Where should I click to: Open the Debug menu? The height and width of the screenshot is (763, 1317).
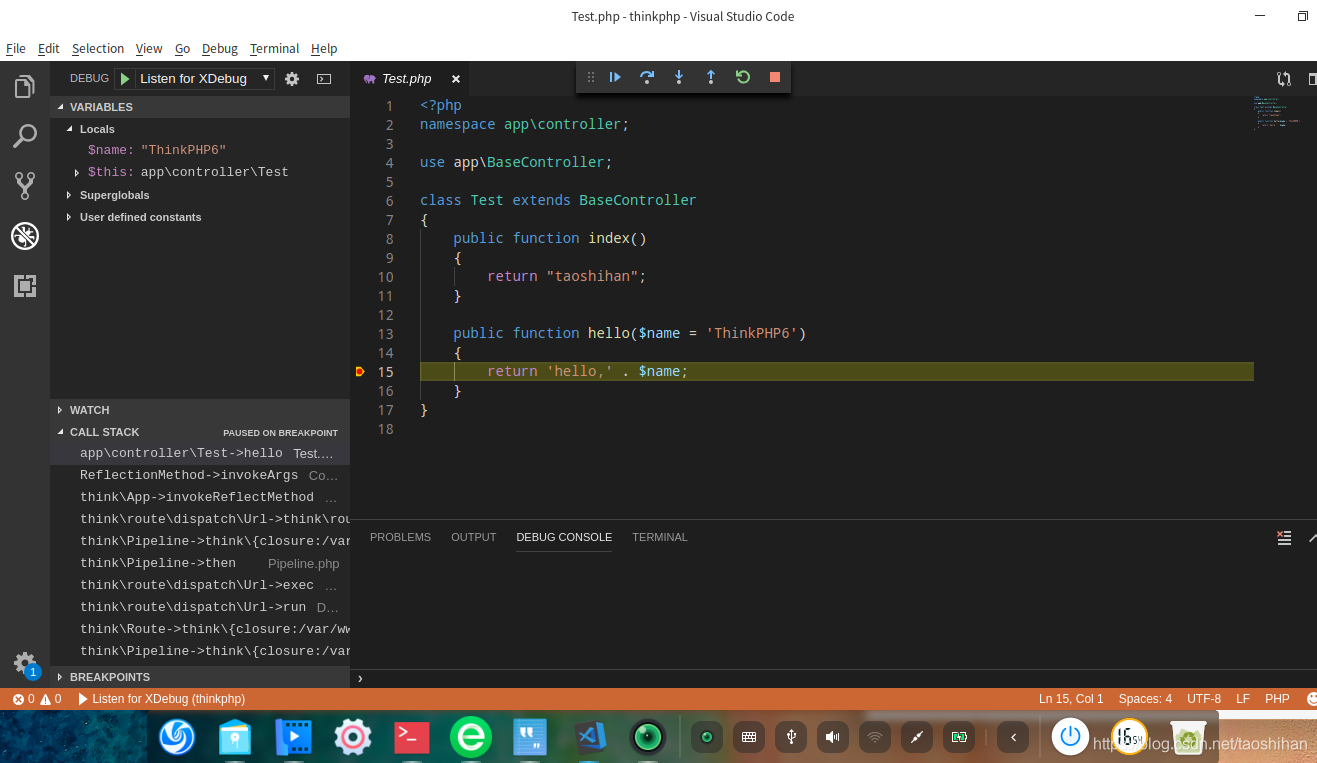point(219,48)
